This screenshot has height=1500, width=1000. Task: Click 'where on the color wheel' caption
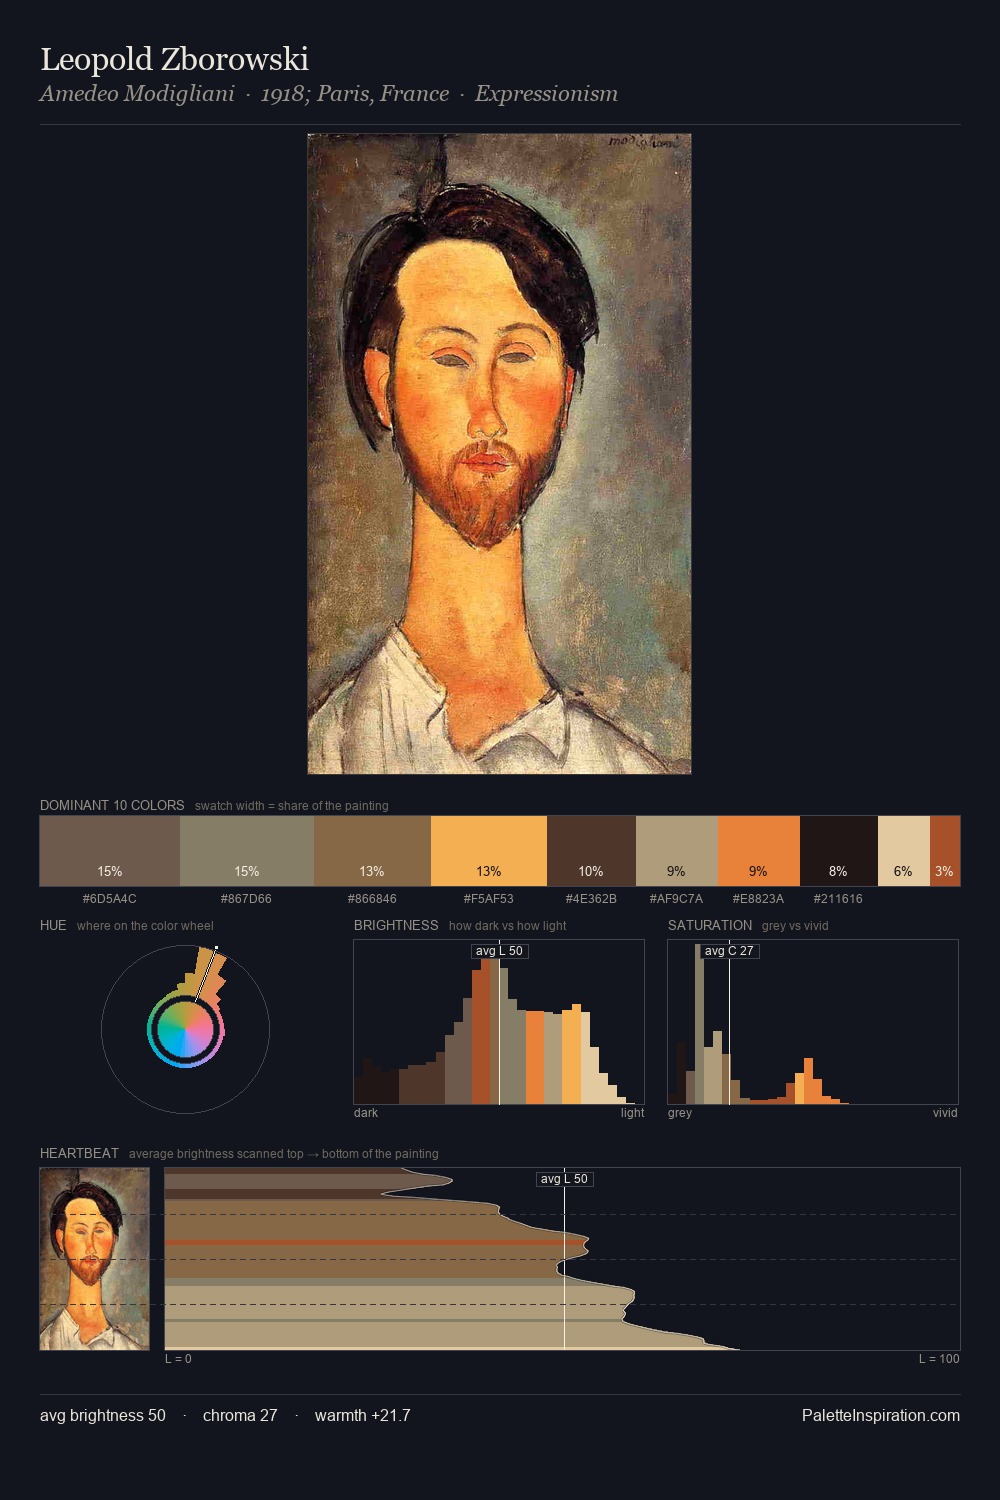[145, 926]
